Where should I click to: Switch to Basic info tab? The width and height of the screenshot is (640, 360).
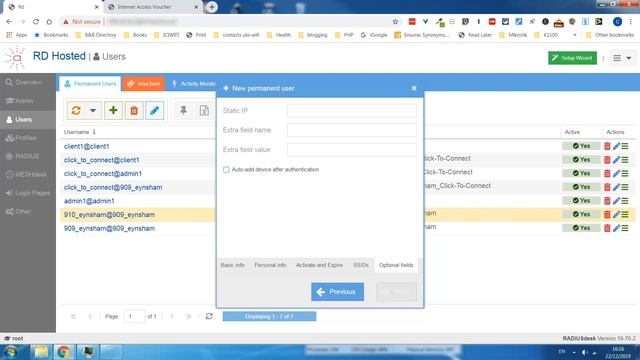pos(233,265)
